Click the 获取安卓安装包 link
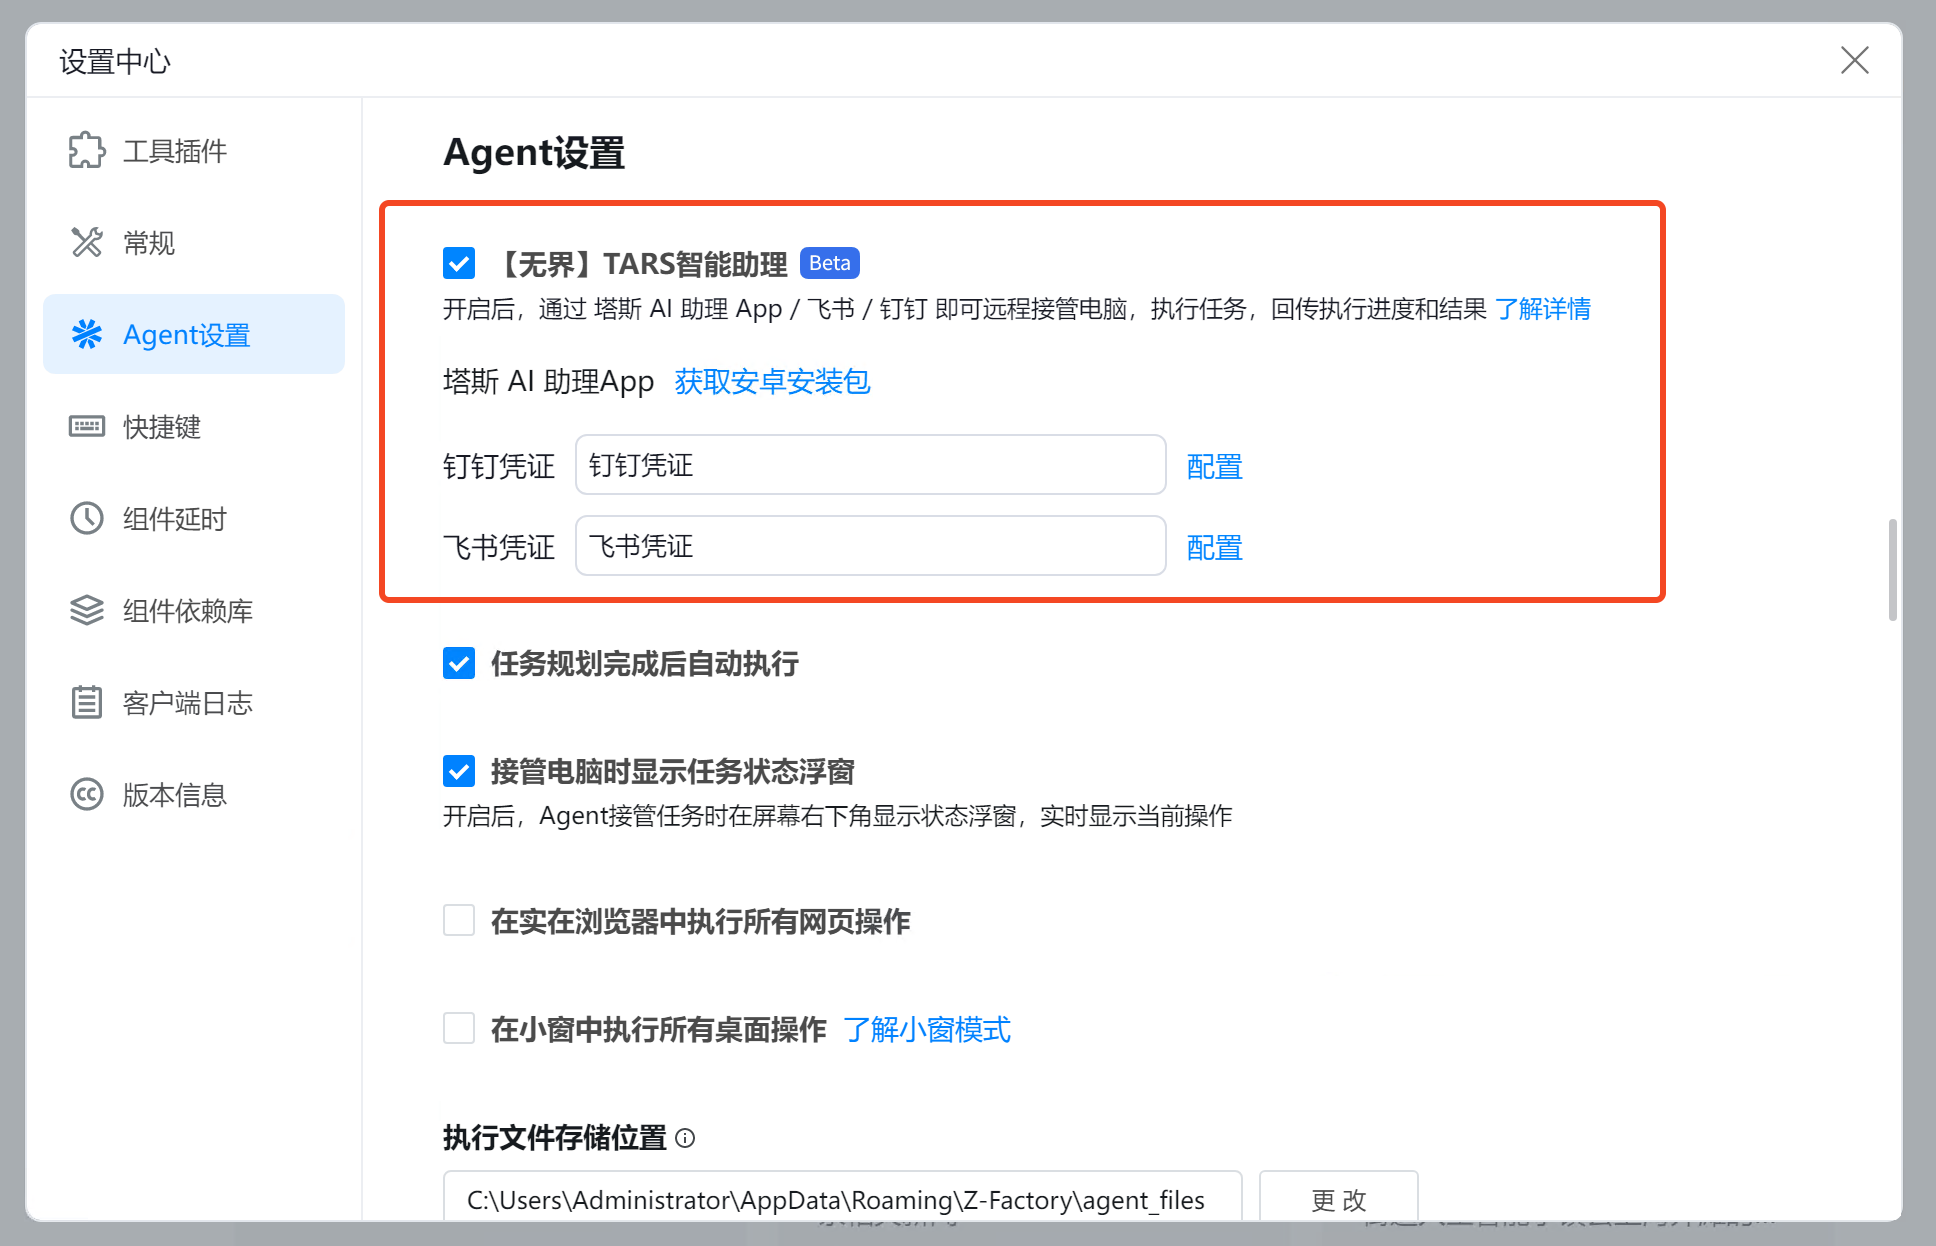This screenshot has width=1936, height=1246. point(772,381)
